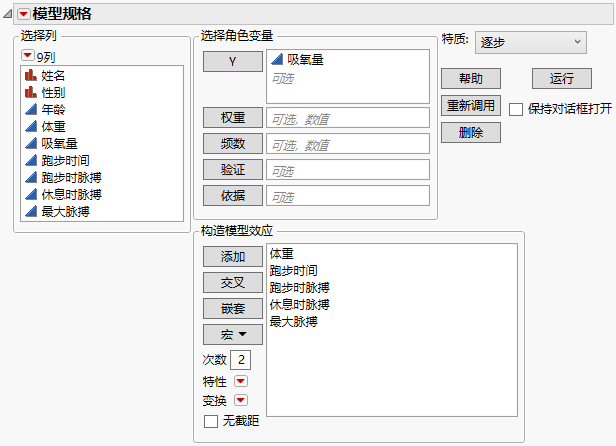Select 吸氧量 in the column list
The height and width of the screenshot is (446, 616).
tap(59, 143)
